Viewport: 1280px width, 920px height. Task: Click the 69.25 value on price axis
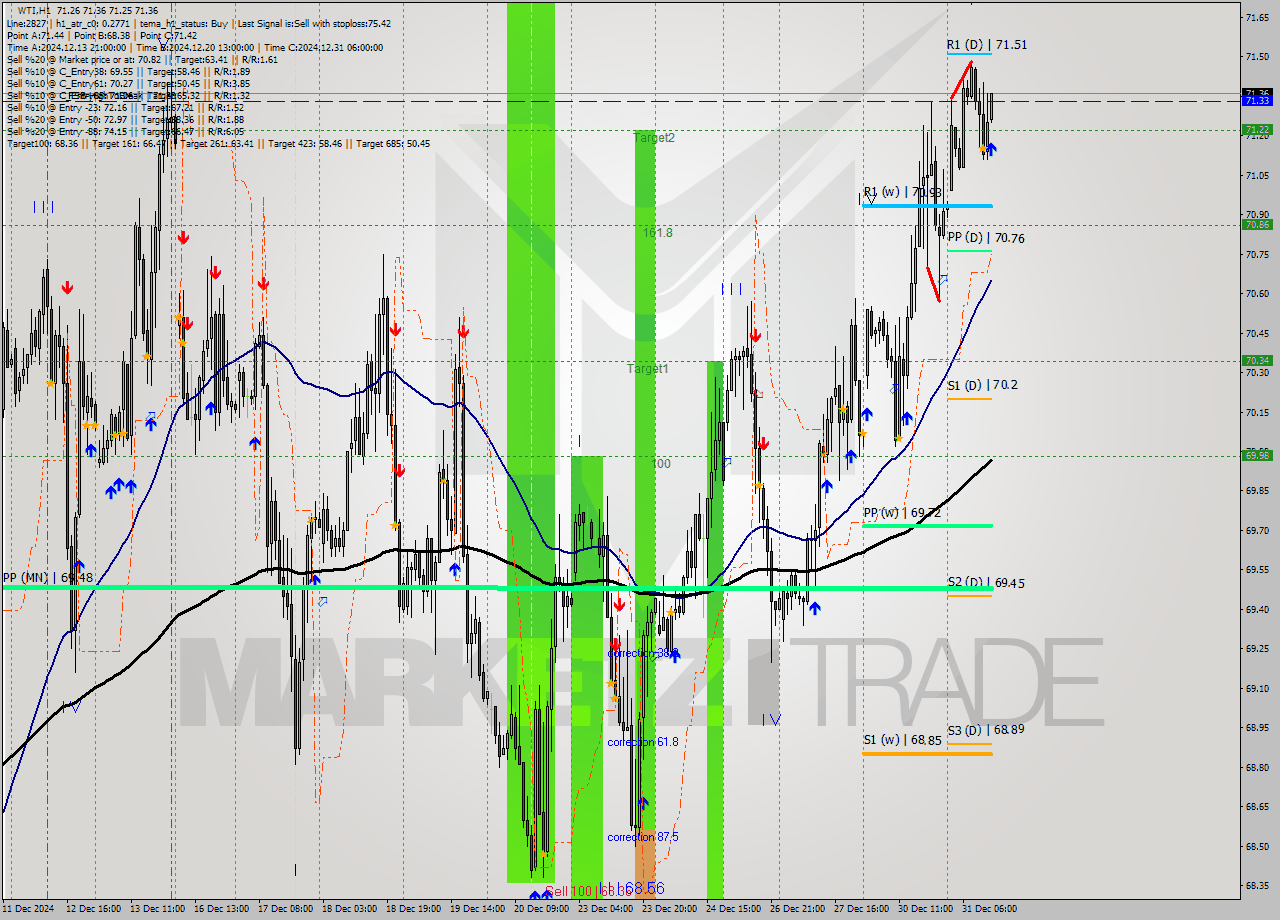(1257, 649)
